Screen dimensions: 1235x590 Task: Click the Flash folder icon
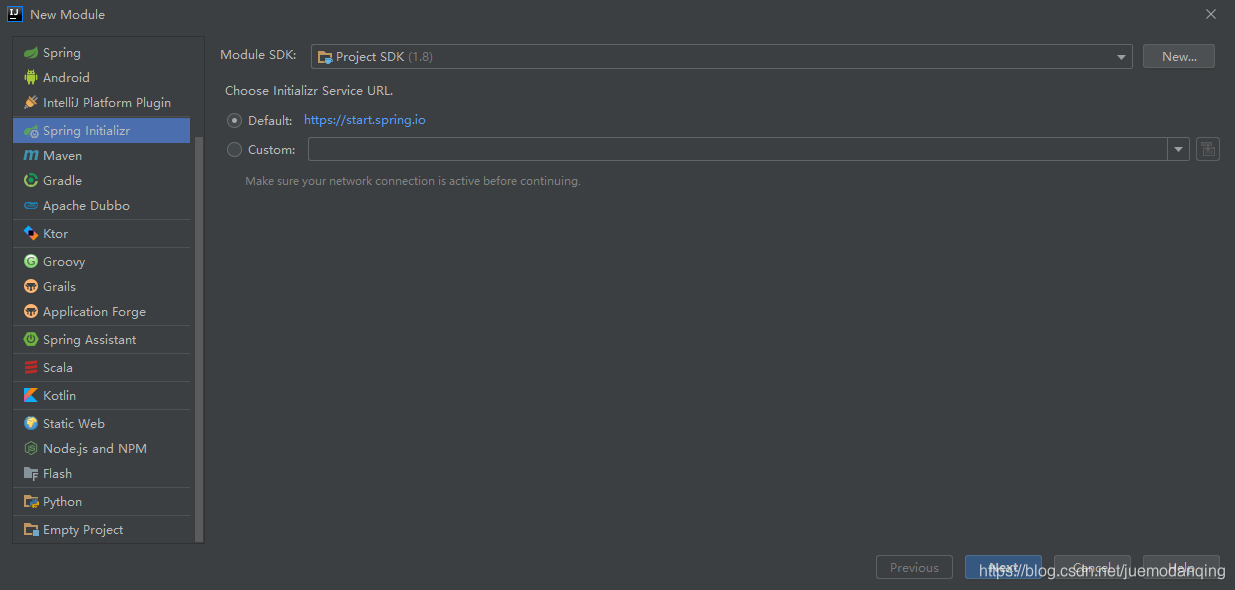tap(31, 474)
